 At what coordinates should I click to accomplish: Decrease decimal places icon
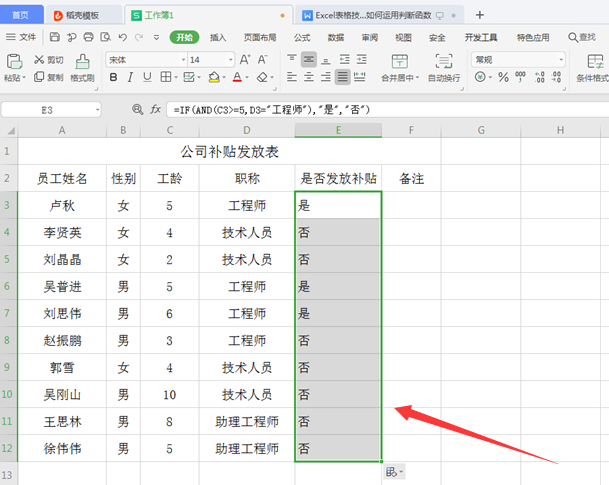point(557,77)
